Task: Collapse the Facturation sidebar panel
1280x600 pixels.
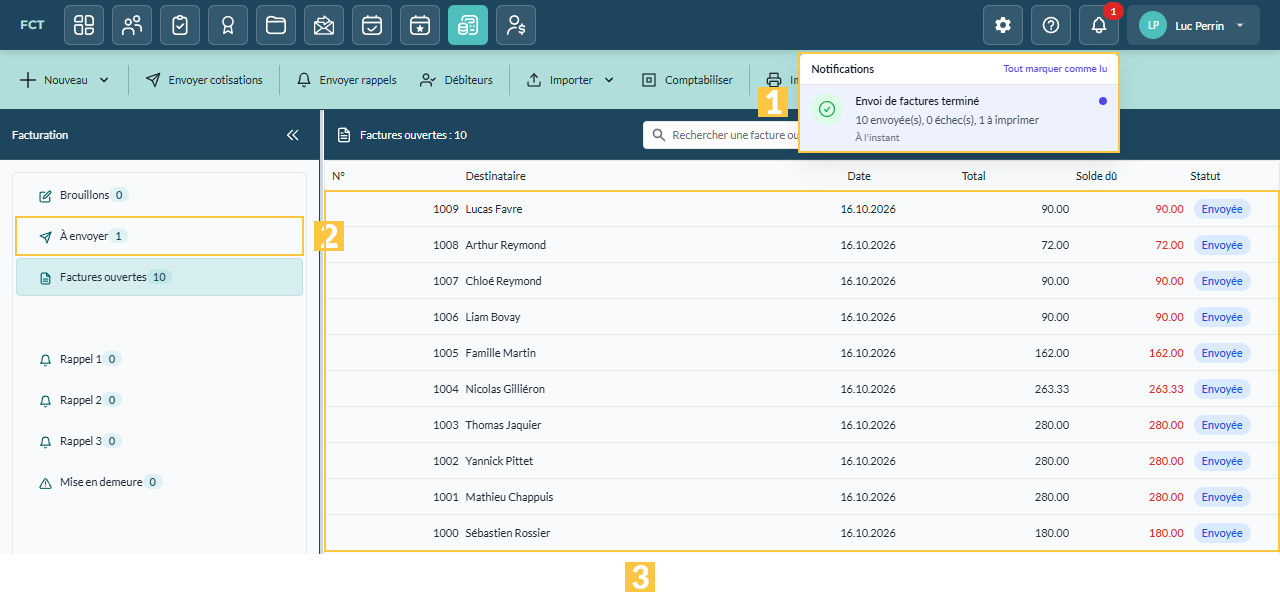Action: click(293, 135)
